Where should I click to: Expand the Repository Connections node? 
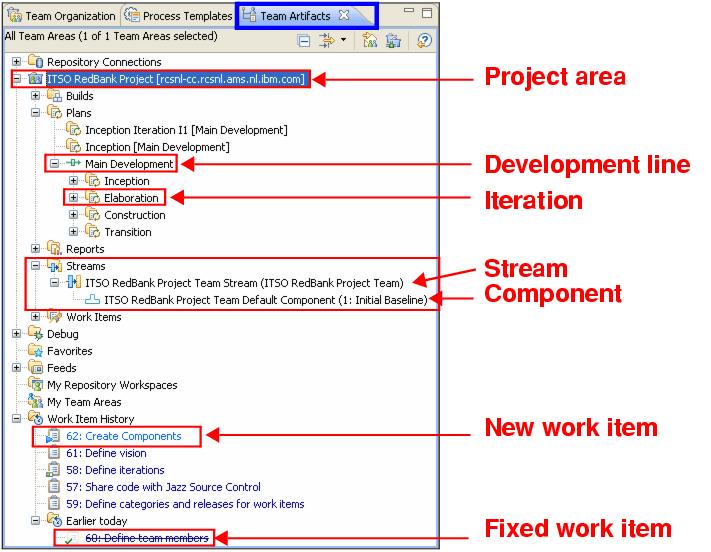coord(16,61)
